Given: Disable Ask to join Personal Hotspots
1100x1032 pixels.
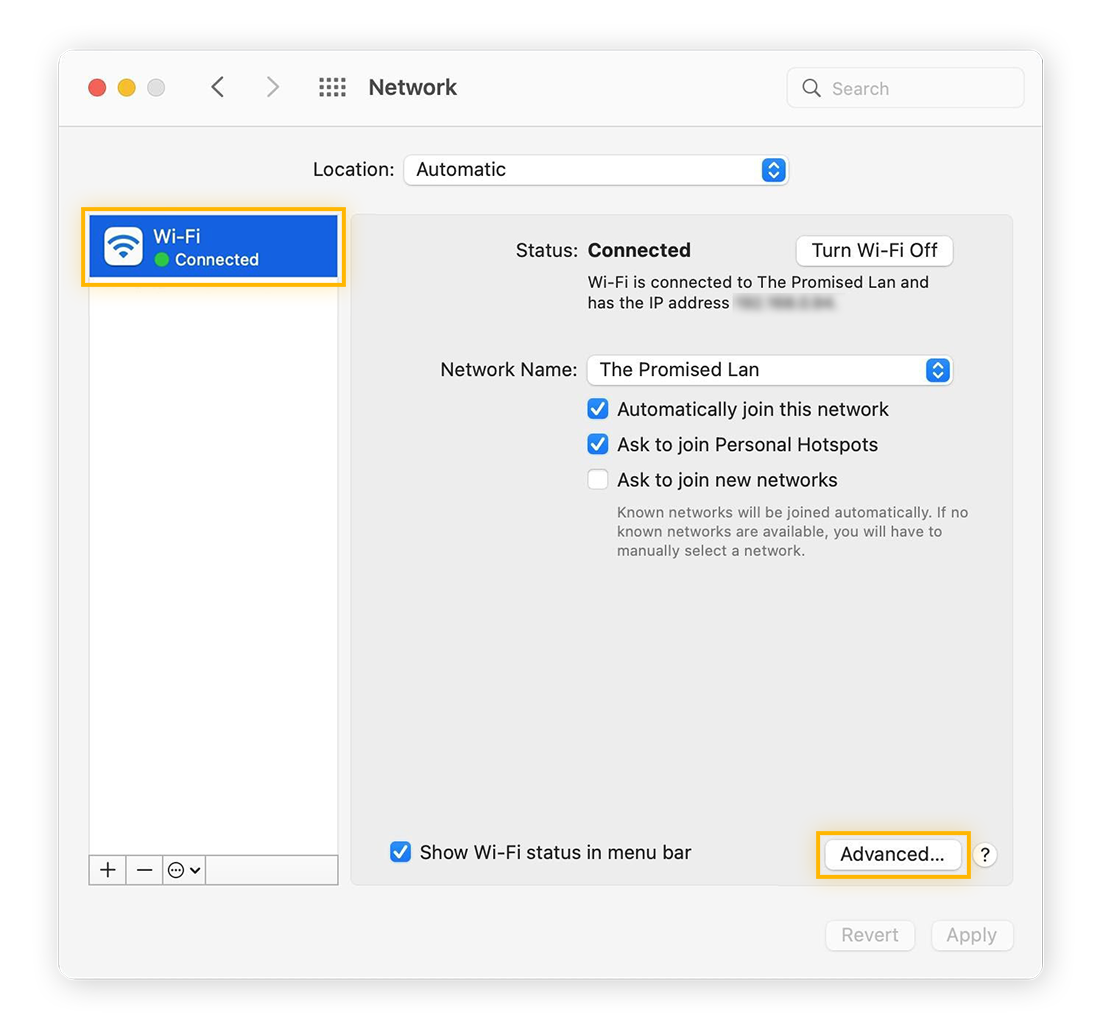Looking at the screenshot, I should [x=598, y=444].
